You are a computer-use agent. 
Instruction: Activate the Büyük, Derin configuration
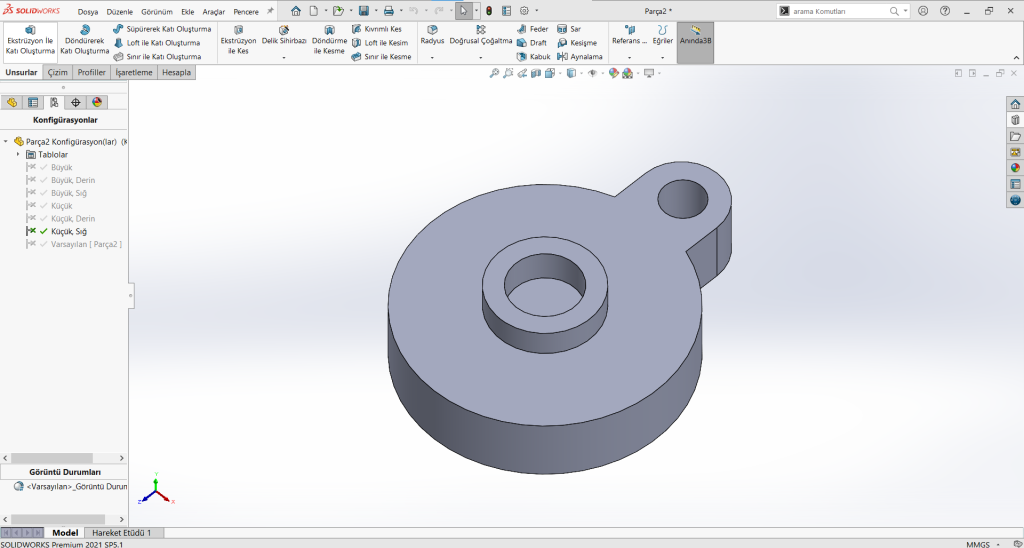(x=72, y=180)
